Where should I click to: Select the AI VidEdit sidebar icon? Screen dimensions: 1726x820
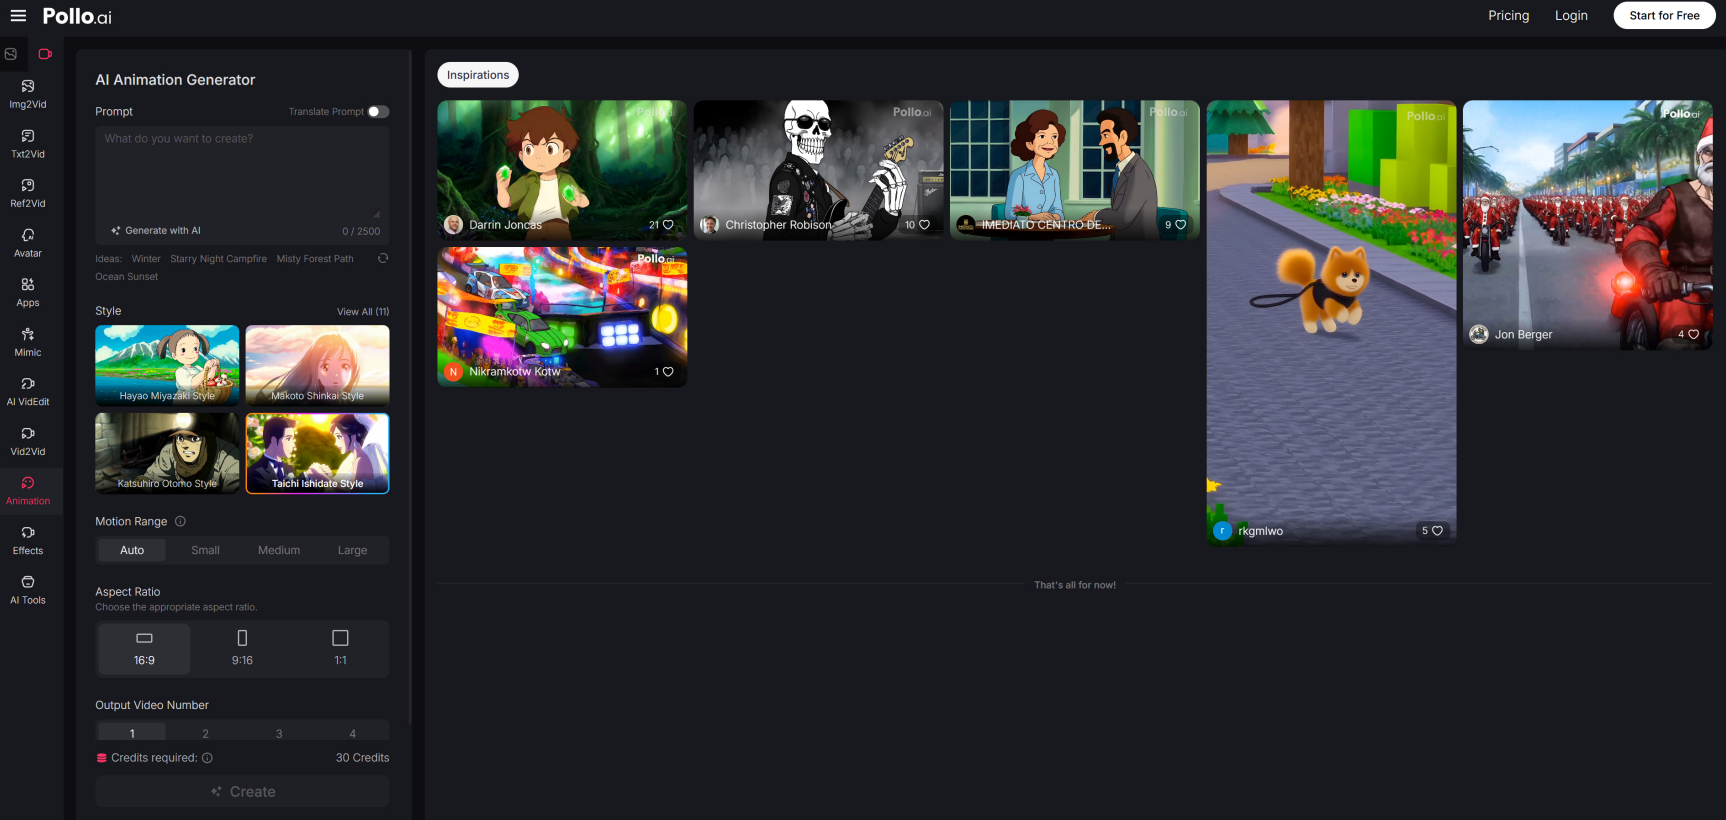click(28, 392)
